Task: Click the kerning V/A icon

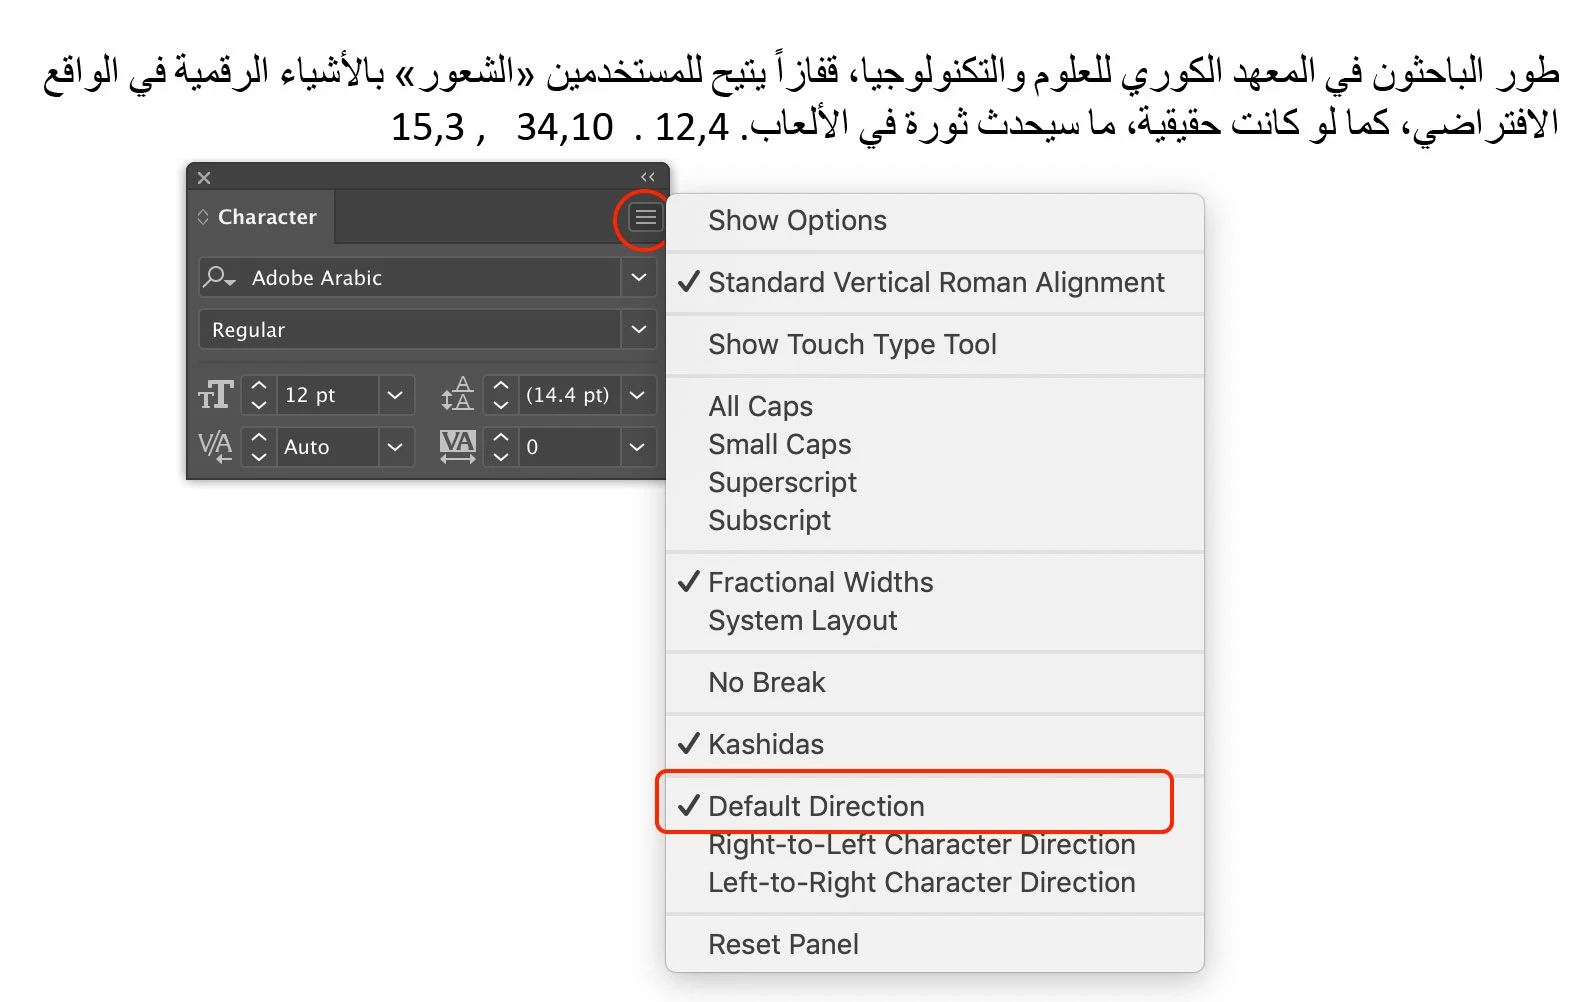Action: pos(216,446)
